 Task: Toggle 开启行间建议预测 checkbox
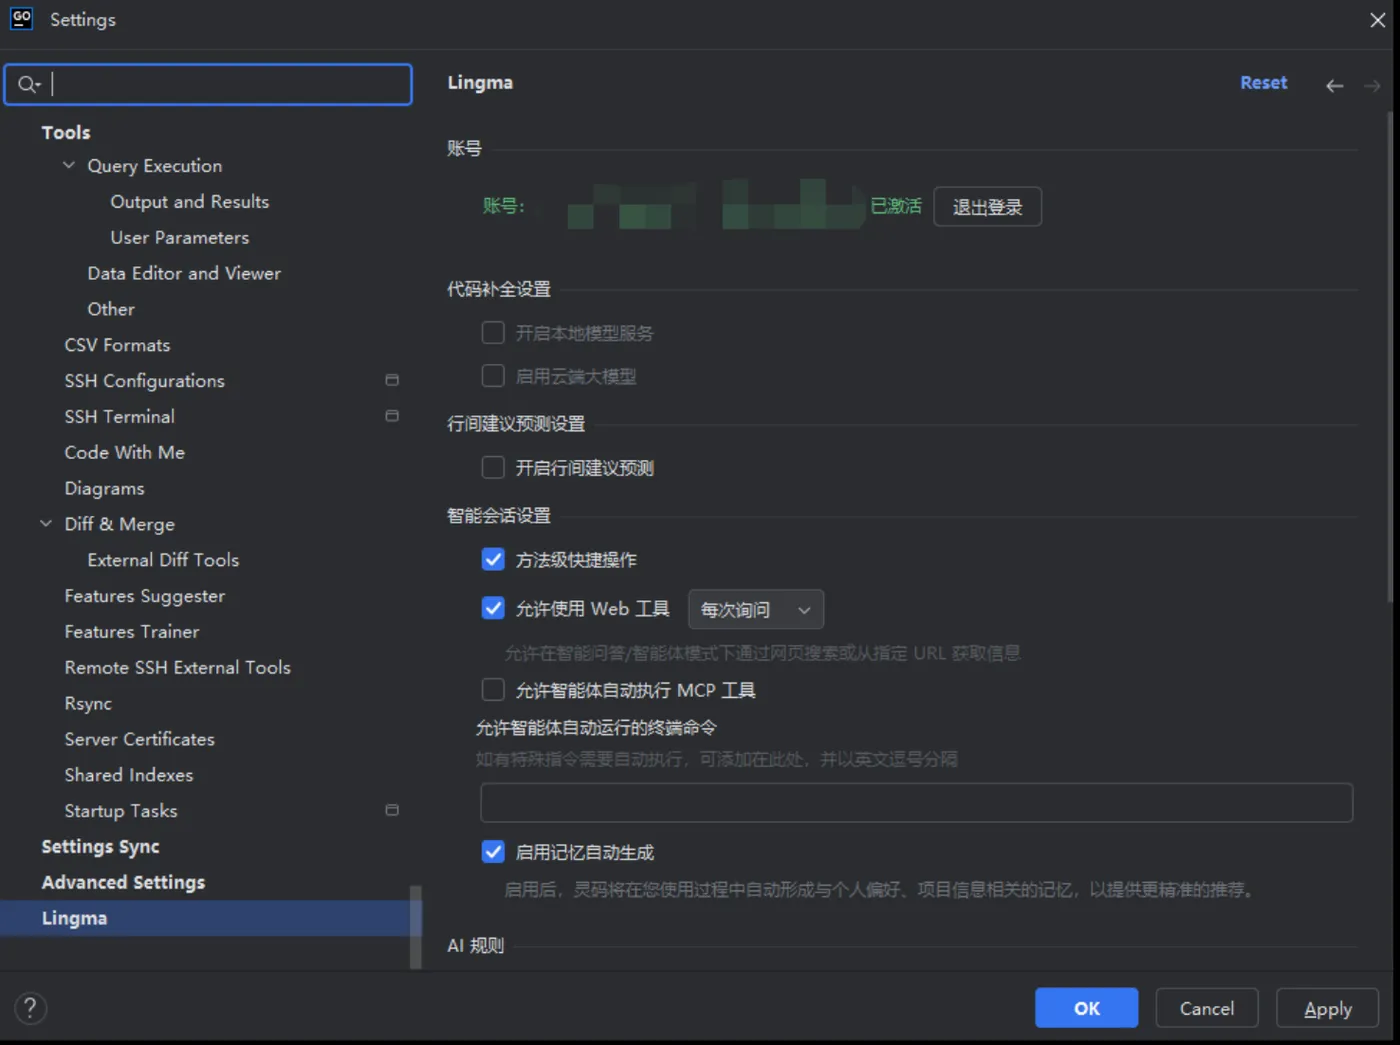(x=493, y=467)
